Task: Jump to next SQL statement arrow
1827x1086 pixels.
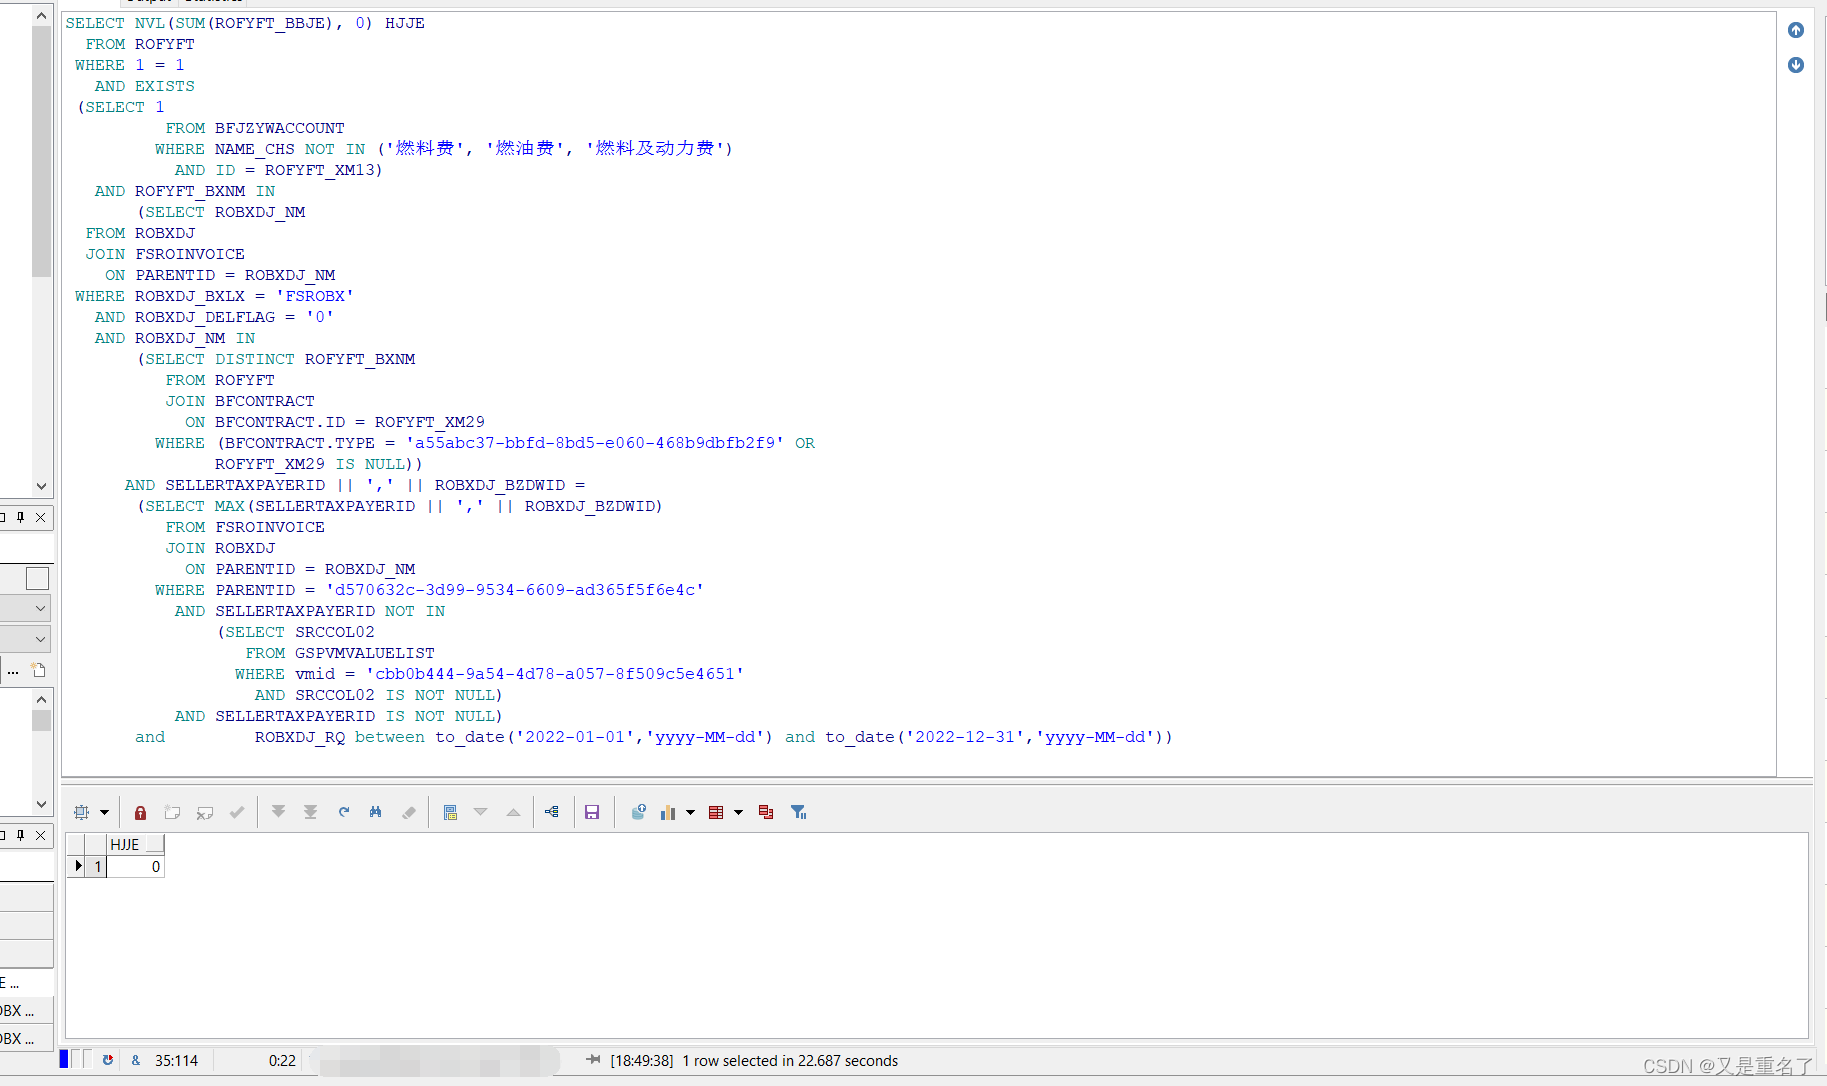Action: (1796, 66)
